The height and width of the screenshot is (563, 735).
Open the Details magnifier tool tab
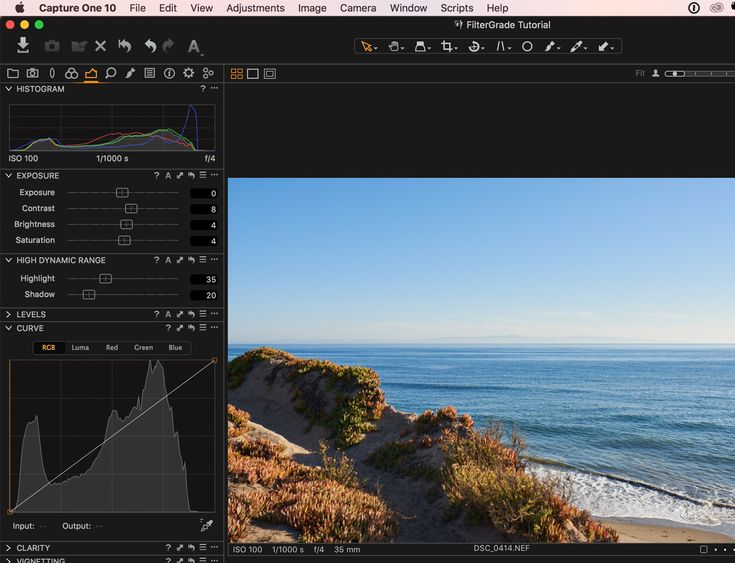pos(111,73)
